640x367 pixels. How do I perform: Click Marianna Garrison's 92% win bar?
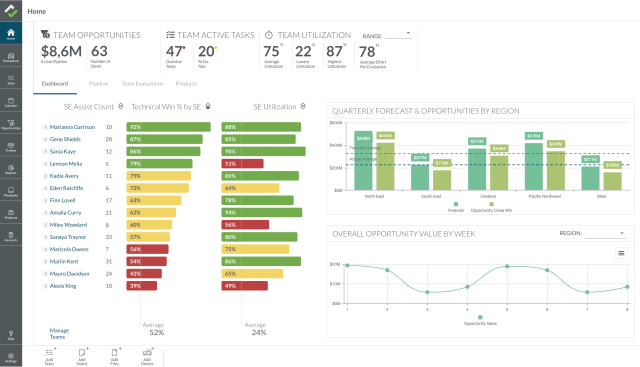click(x=169, y=127)
